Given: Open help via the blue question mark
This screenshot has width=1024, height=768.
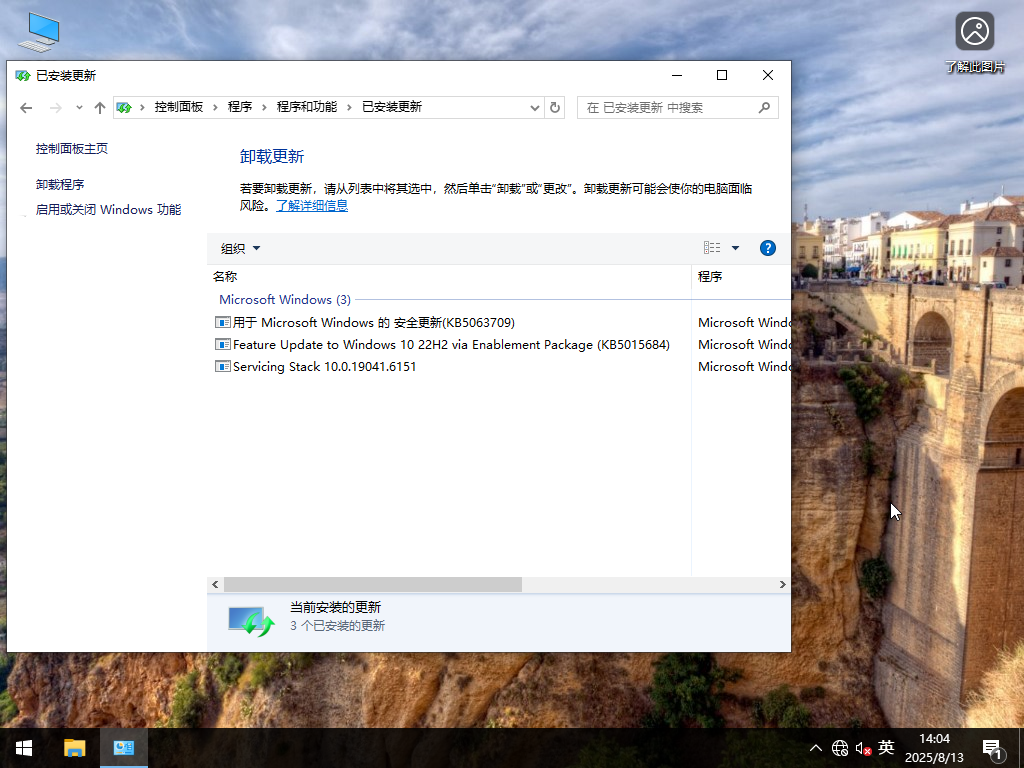Looking at the screenshot, I should [x=767, y=247].
